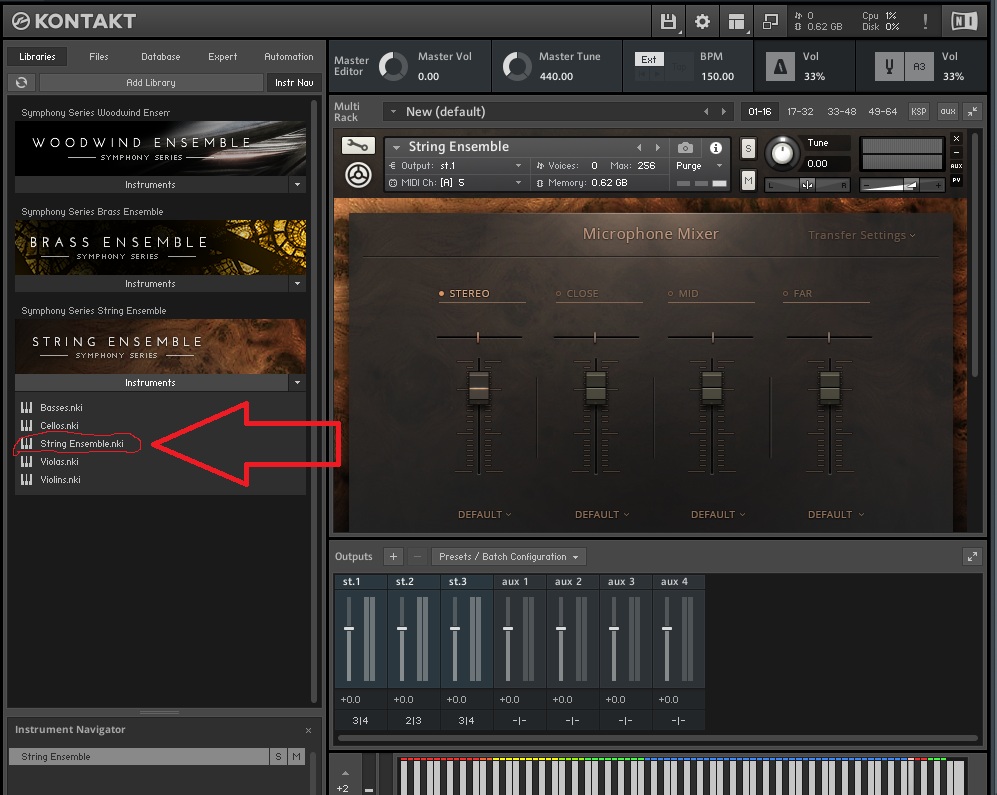Click S button in the Instrument Navigator row
The height and width of the screenshot is (795, 997).
[x=278, y=757]
